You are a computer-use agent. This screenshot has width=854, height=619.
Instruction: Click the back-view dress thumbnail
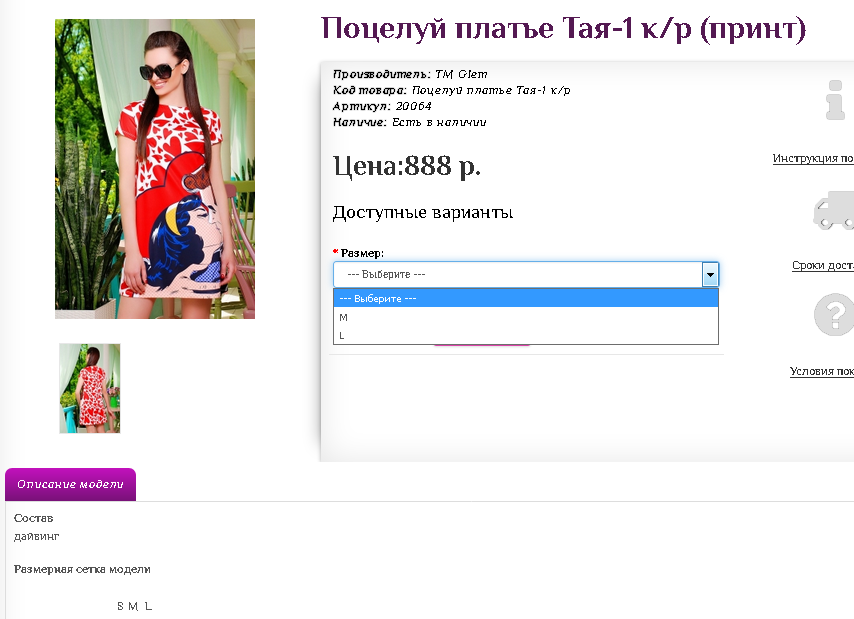[90, 388]
